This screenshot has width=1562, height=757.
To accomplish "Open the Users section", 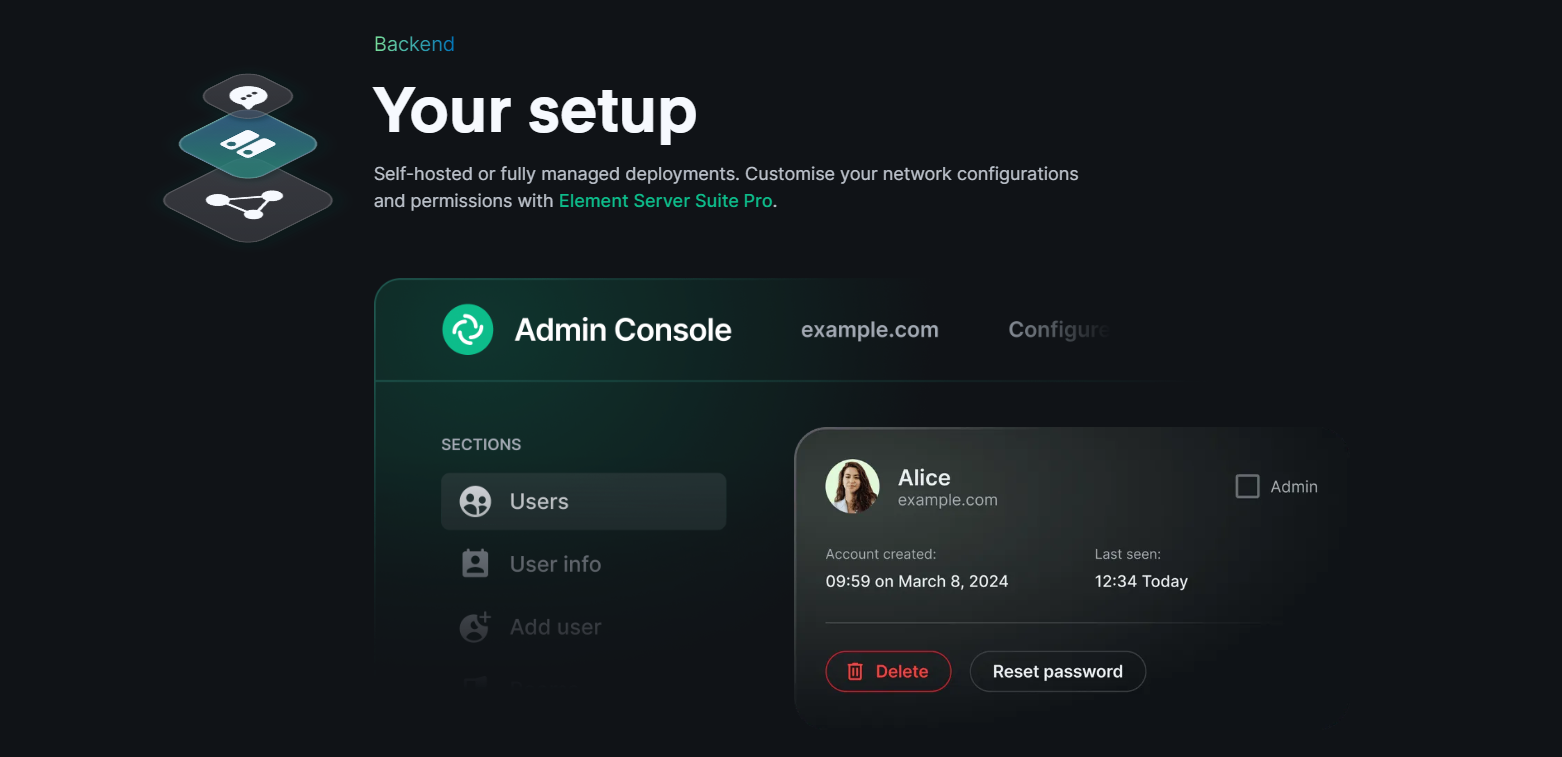I will pyautogui.click(x=583, y=501).
